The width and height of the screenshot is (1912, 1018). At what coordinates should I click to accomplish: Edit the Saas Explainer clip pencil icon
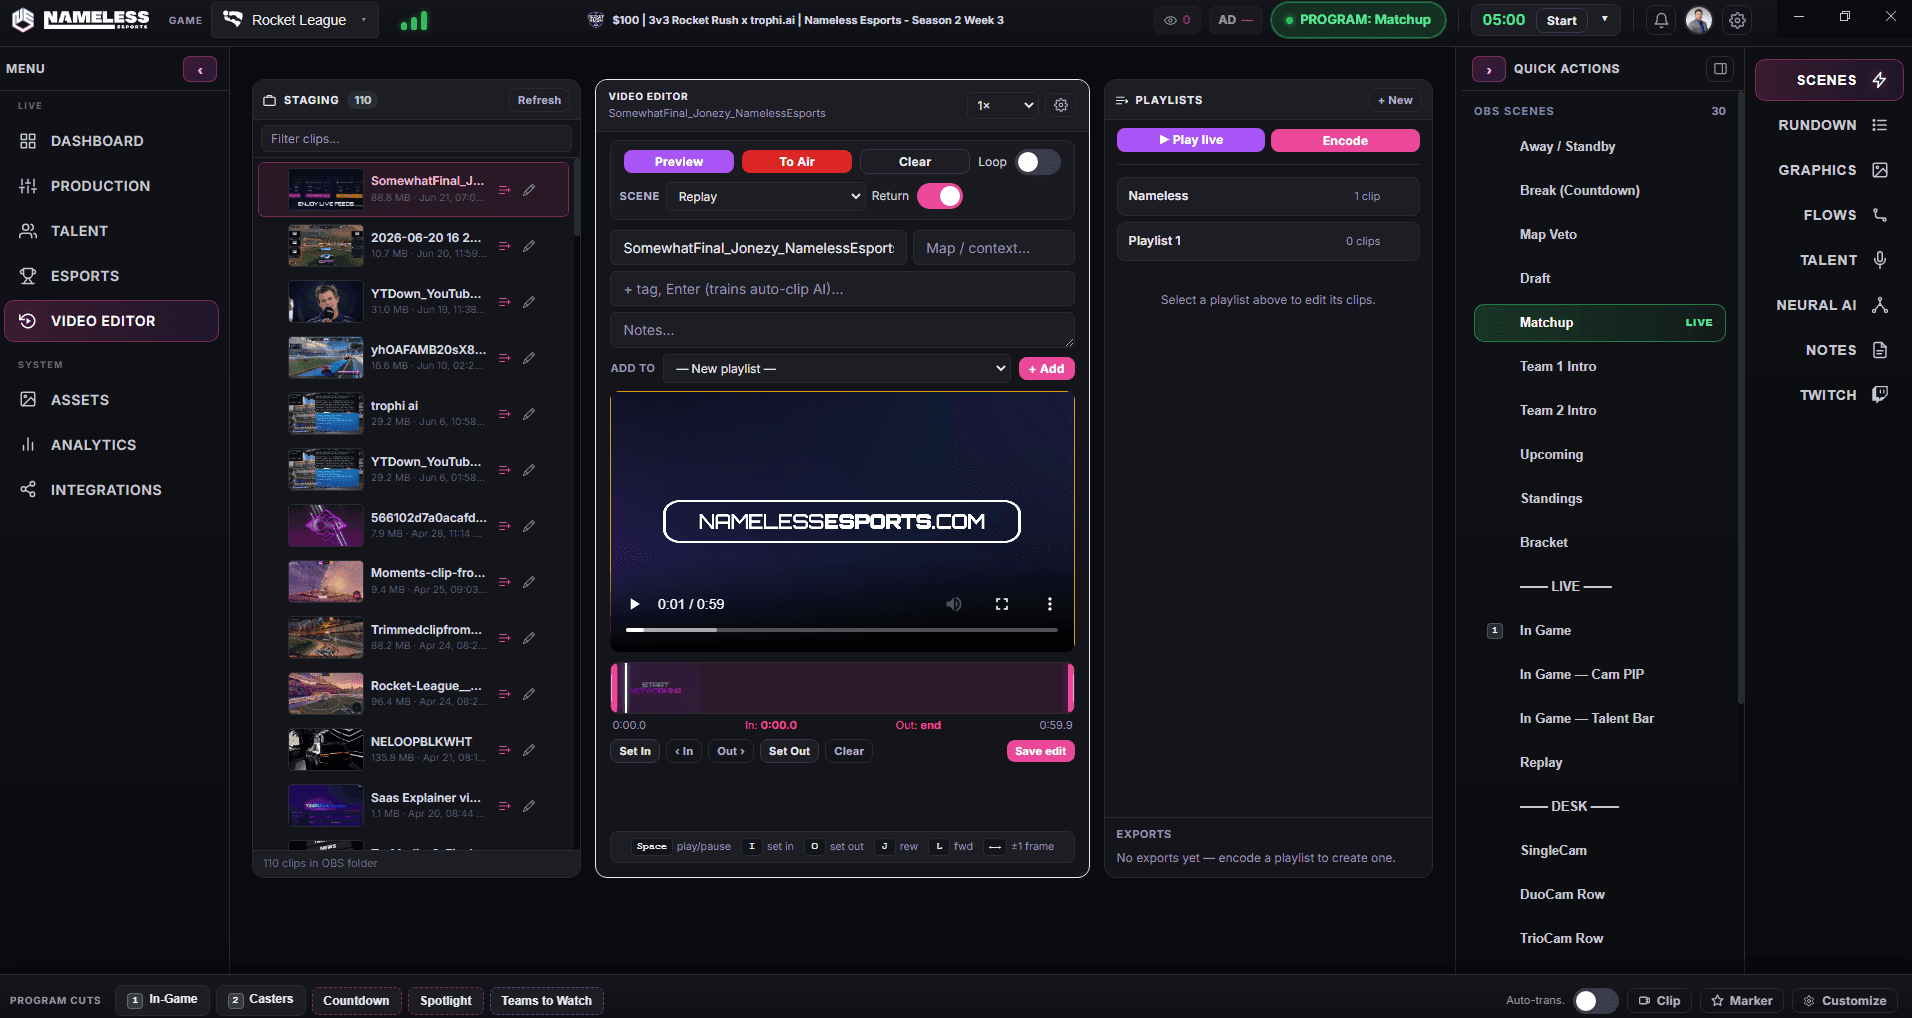[529, 805]
